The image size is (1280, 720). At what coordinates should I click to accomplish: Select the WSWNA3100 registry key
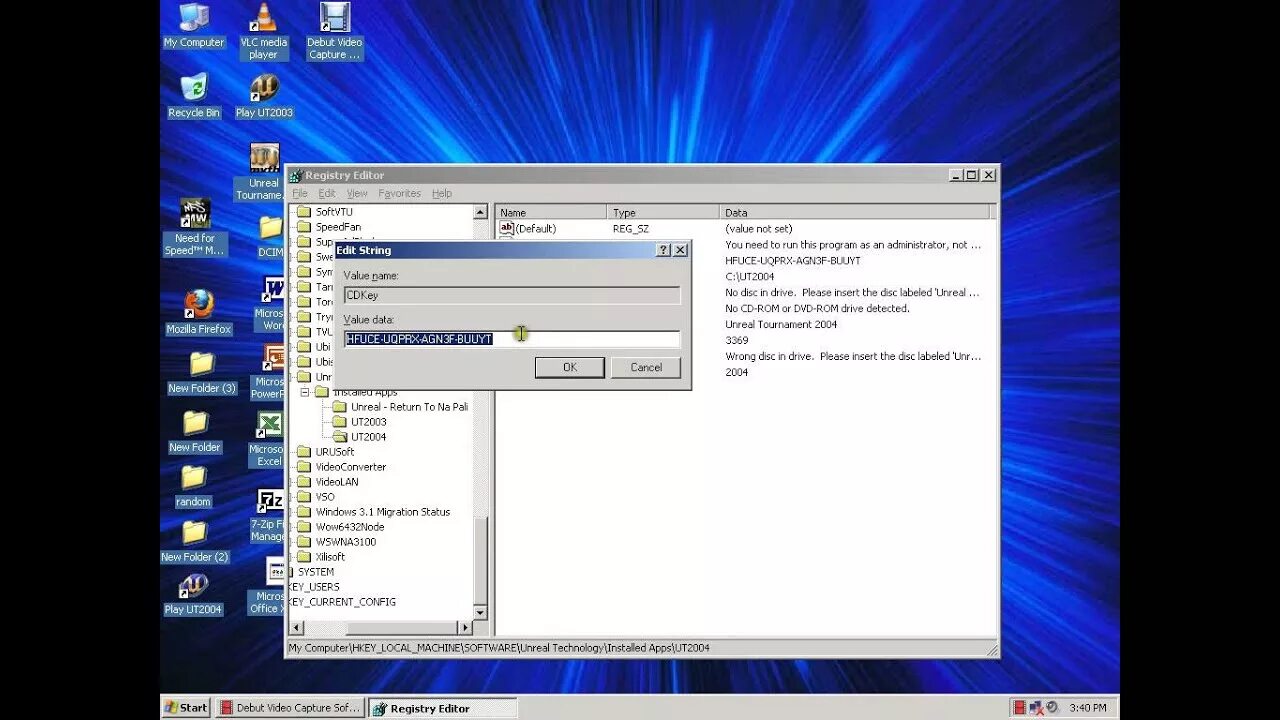click(346, 542)
